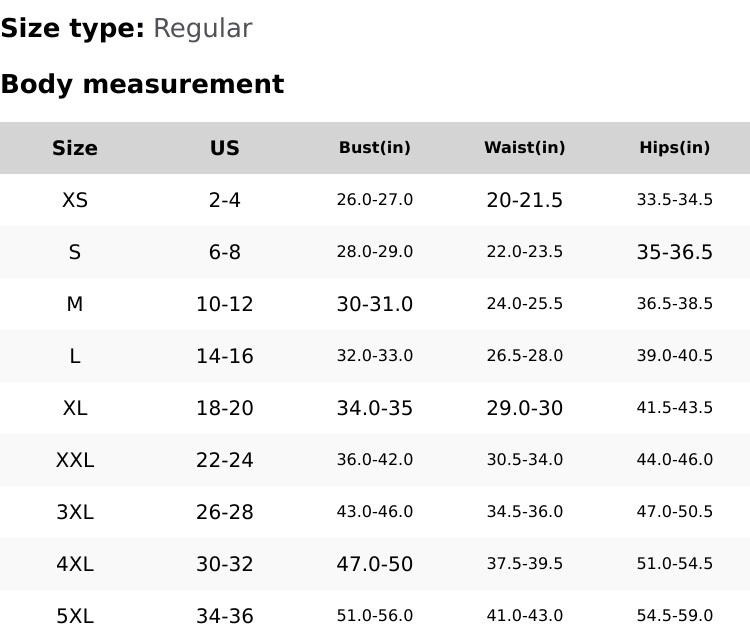Image resolution: width=750 pixels, height=642 pixels.
Task: Click the 3XL size row label
Action: pyautogui.click(x=75, y=512)
